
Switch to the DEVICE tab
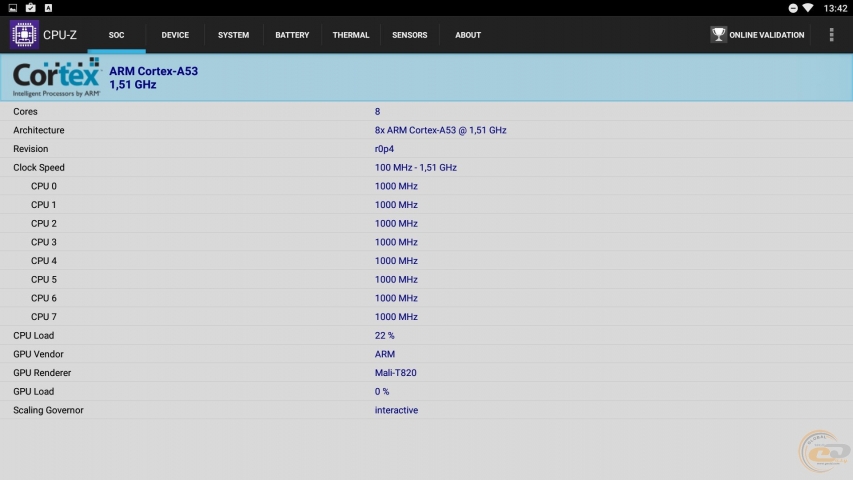[175, 35]
